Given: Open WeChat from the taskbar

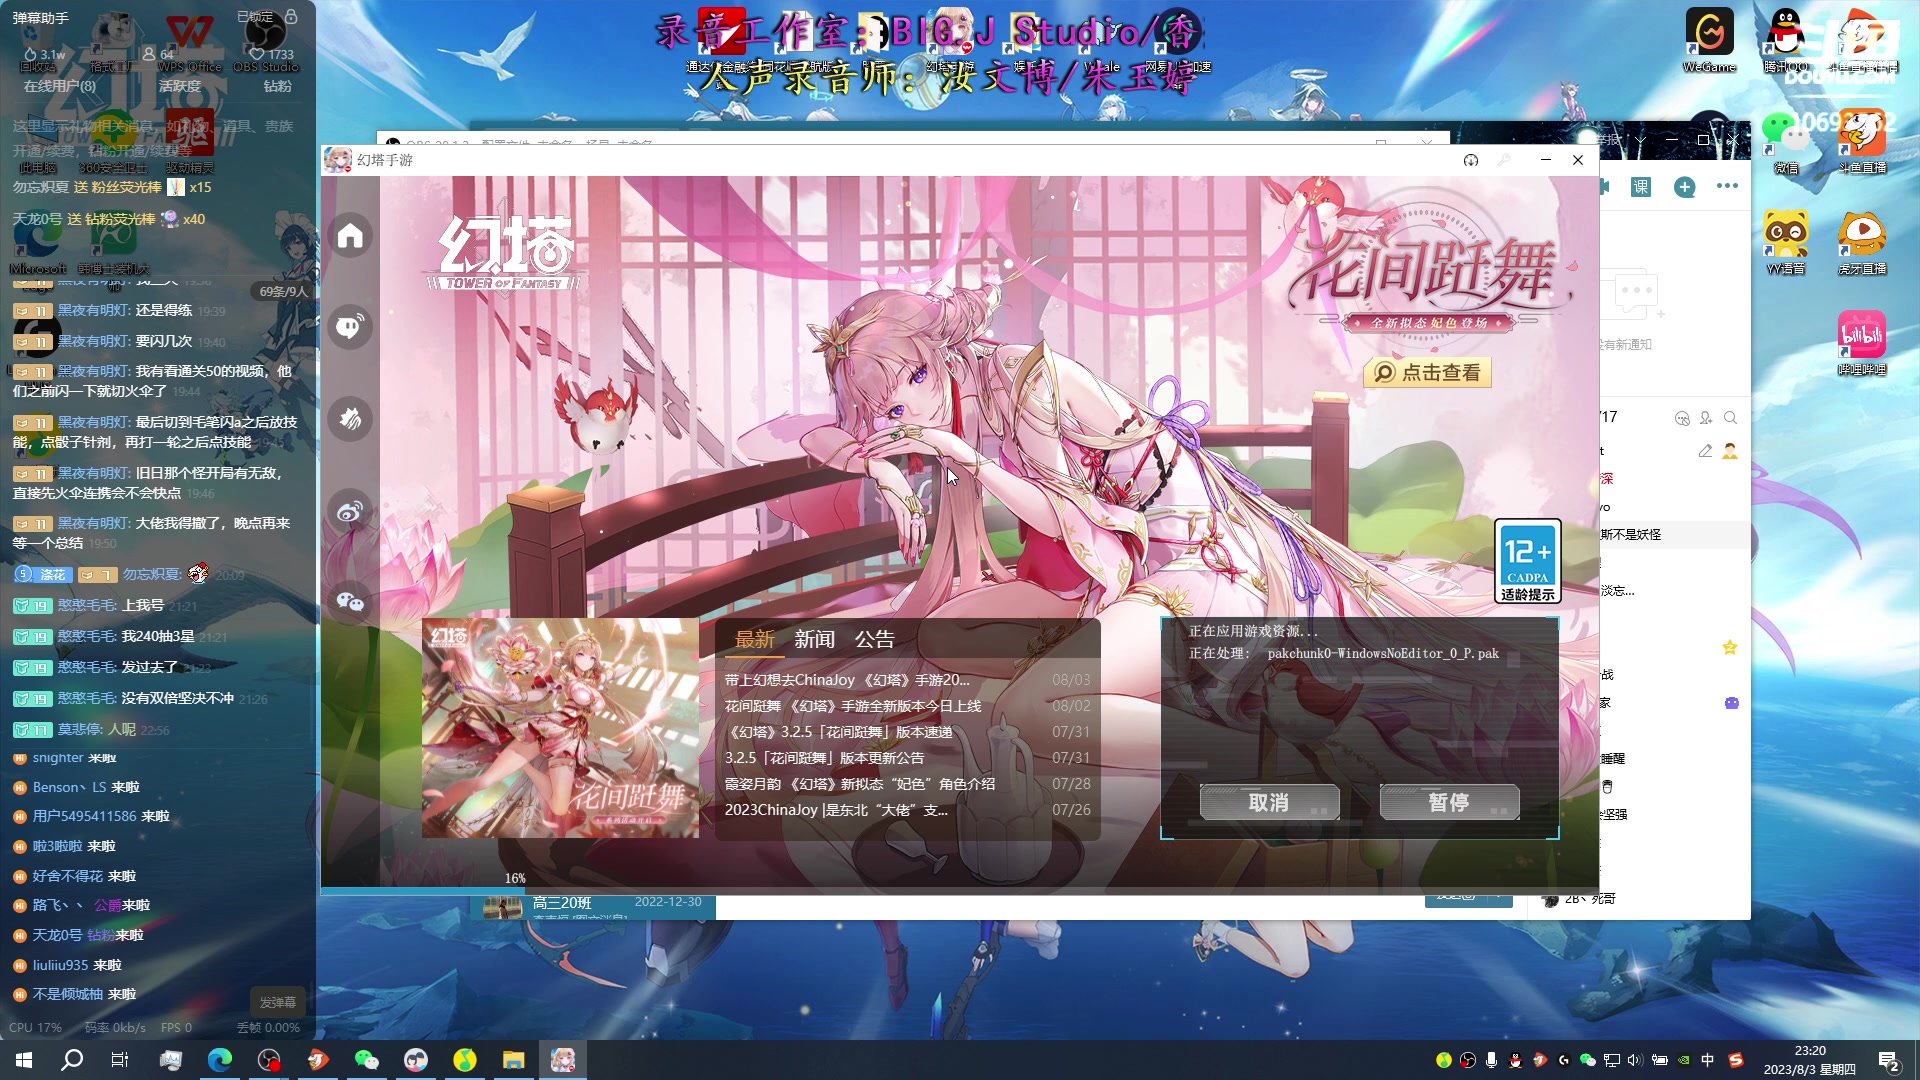Looking at the screenshot, I should pyautogui.click(x=367, y=1060).
